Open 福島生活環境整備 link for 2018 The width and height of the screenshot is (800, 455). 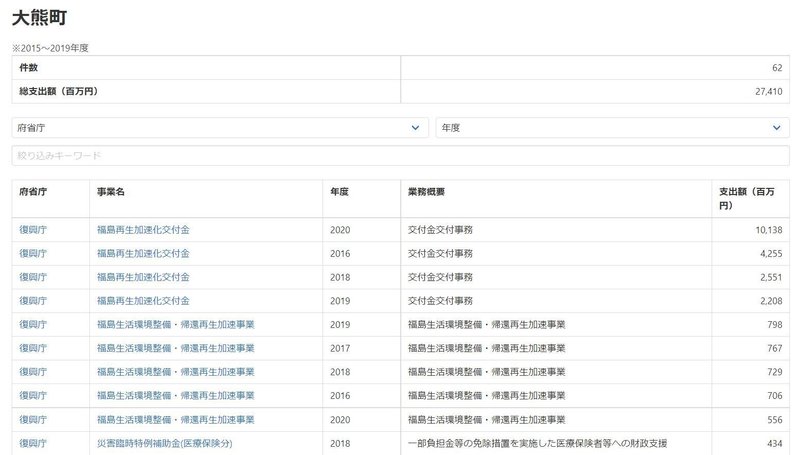point(176,372)
